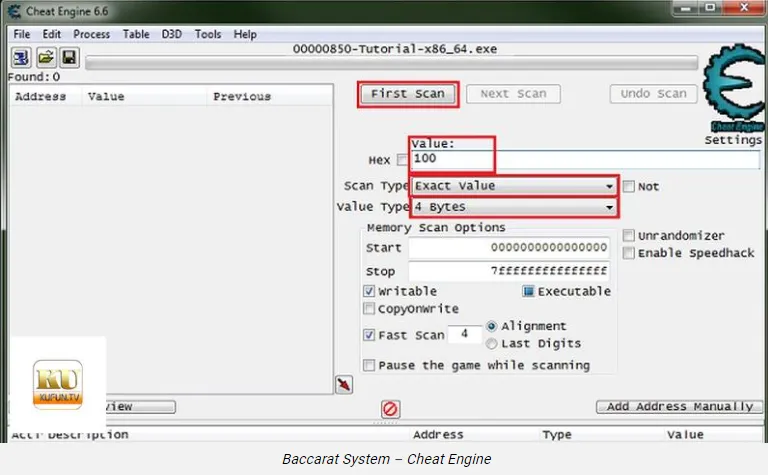Click the Stop address field

pyautogui.click(x=509, y=271)
